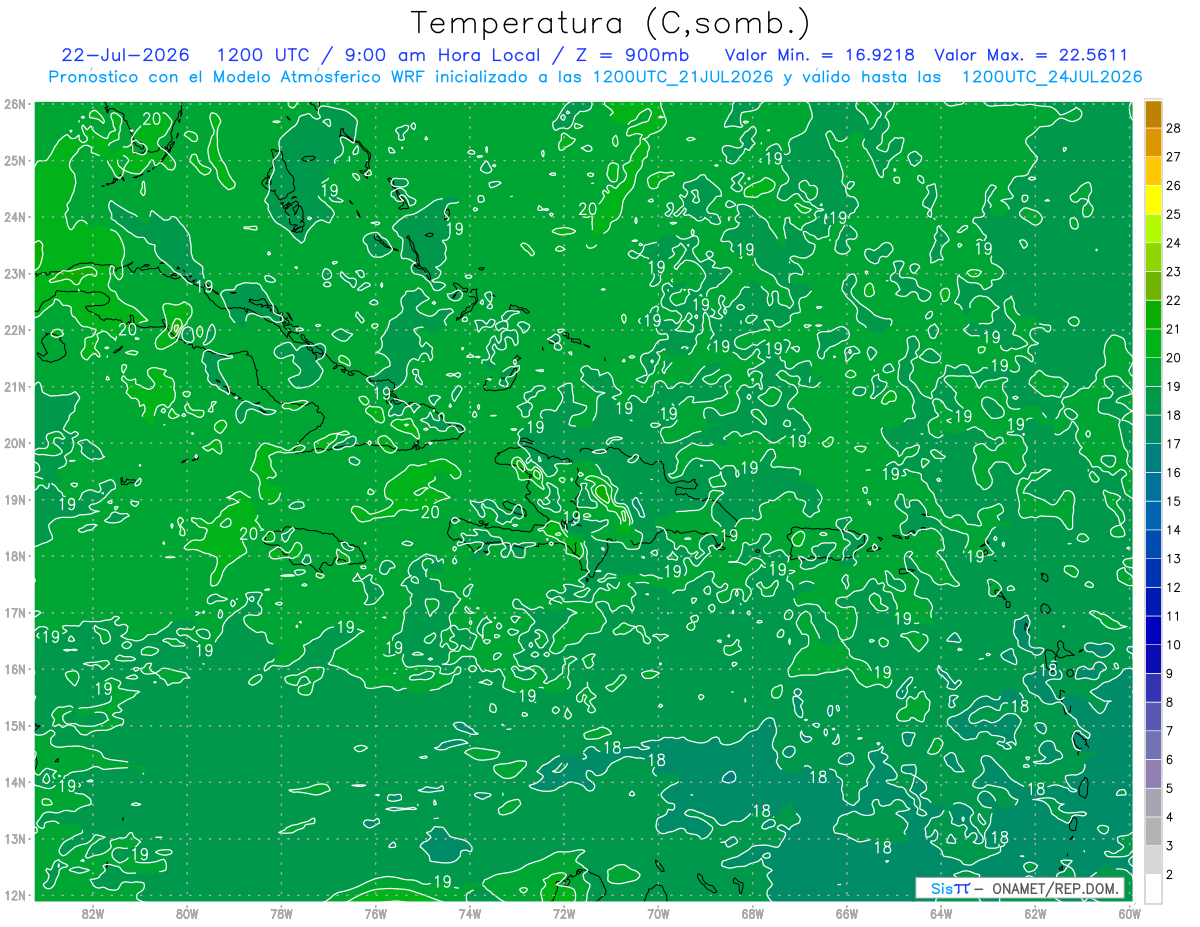Click the SisTT ONAMET/REP.DOM. logo box
Viewport: 1200px width, 927px height.
pyautogui.click(x=1020, y=888)
